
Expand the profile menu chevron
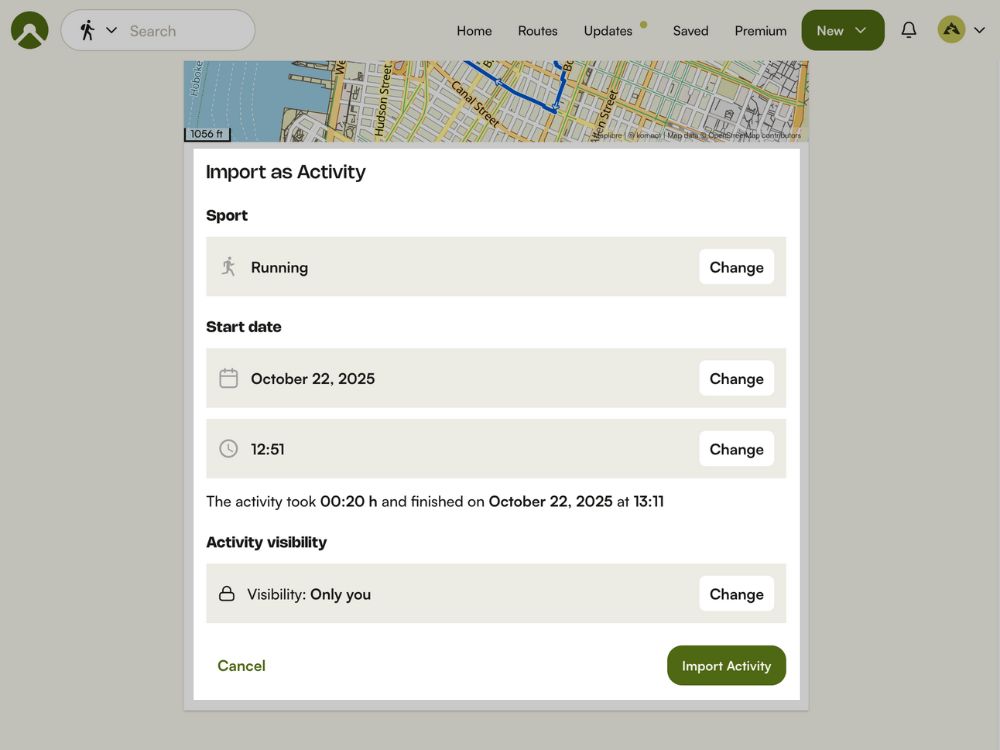click(979, 30)
